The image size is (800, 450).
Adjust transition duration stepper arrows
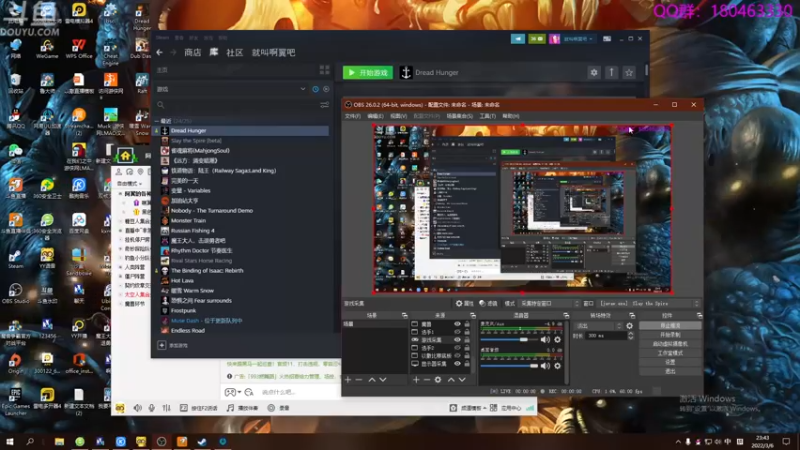[x=631, y=336]
